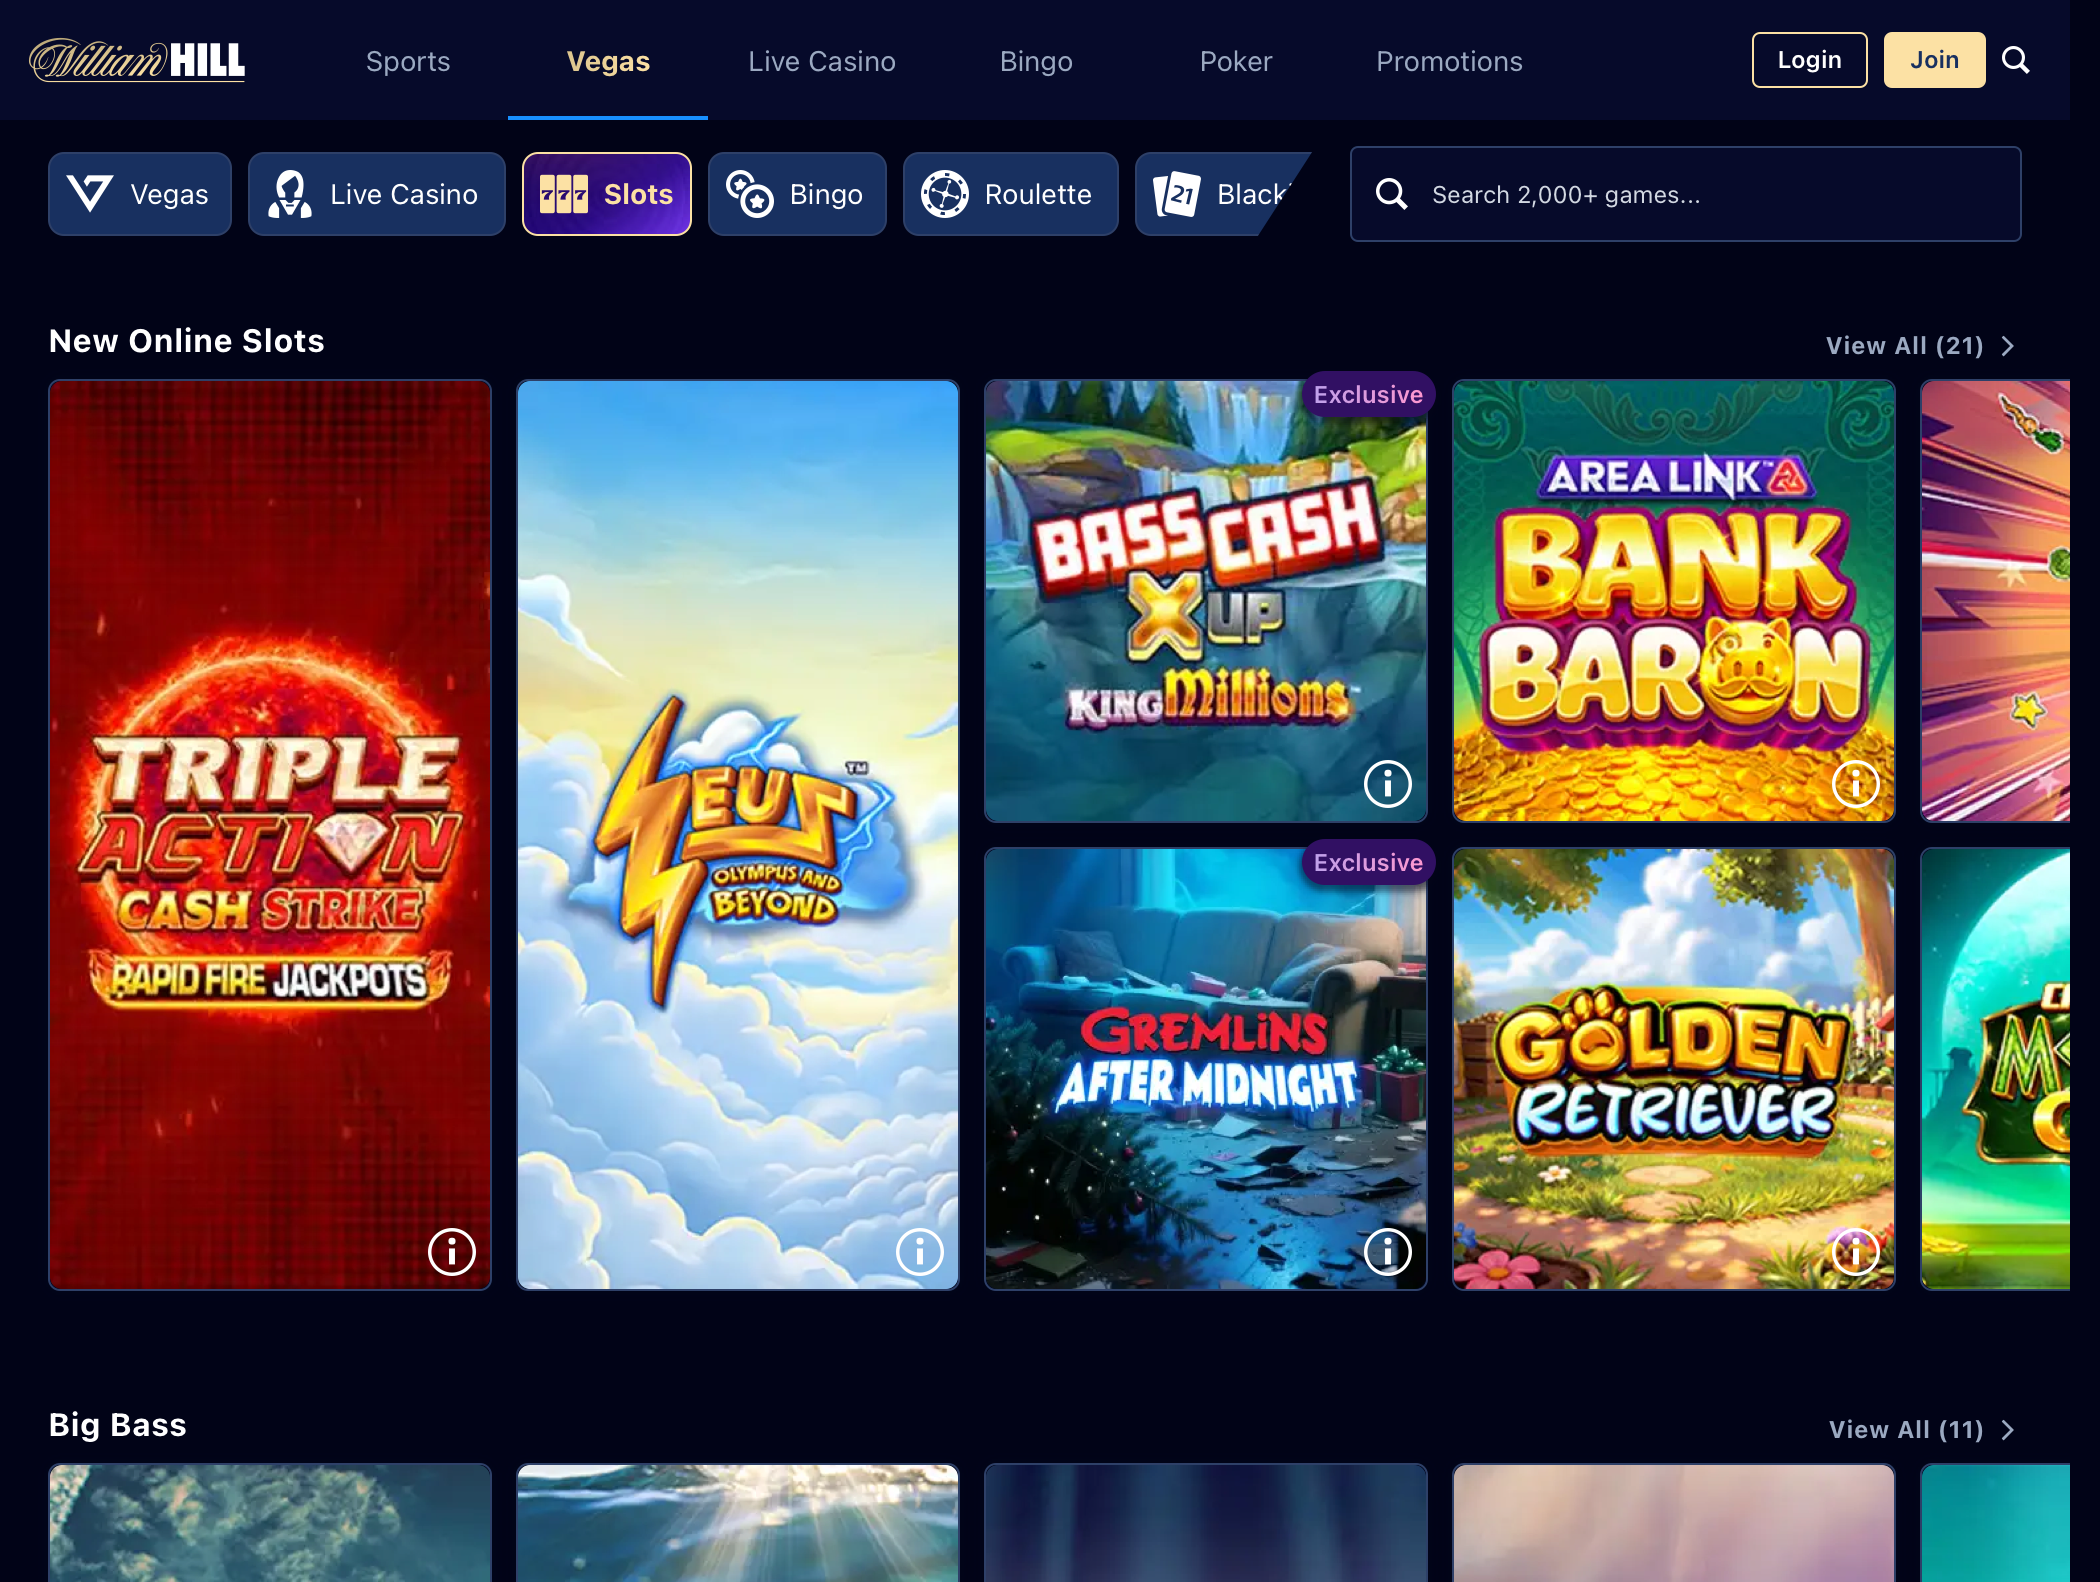Show info for Zeus Olympus and Beyond
Image resolution: width=2100 pixels, height=1582 pixels.
919,1251
